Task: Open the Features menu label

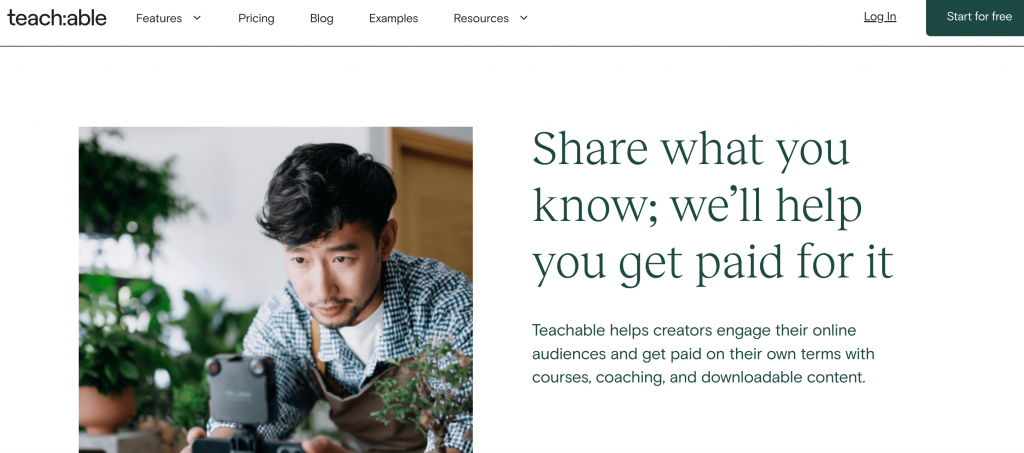Action: click(159, 18)
